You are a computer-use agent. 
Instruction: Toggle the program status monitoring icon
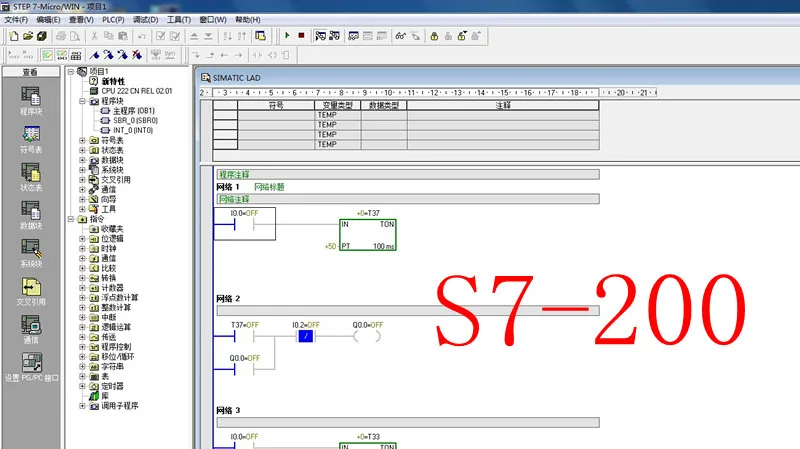click(320, 36)
